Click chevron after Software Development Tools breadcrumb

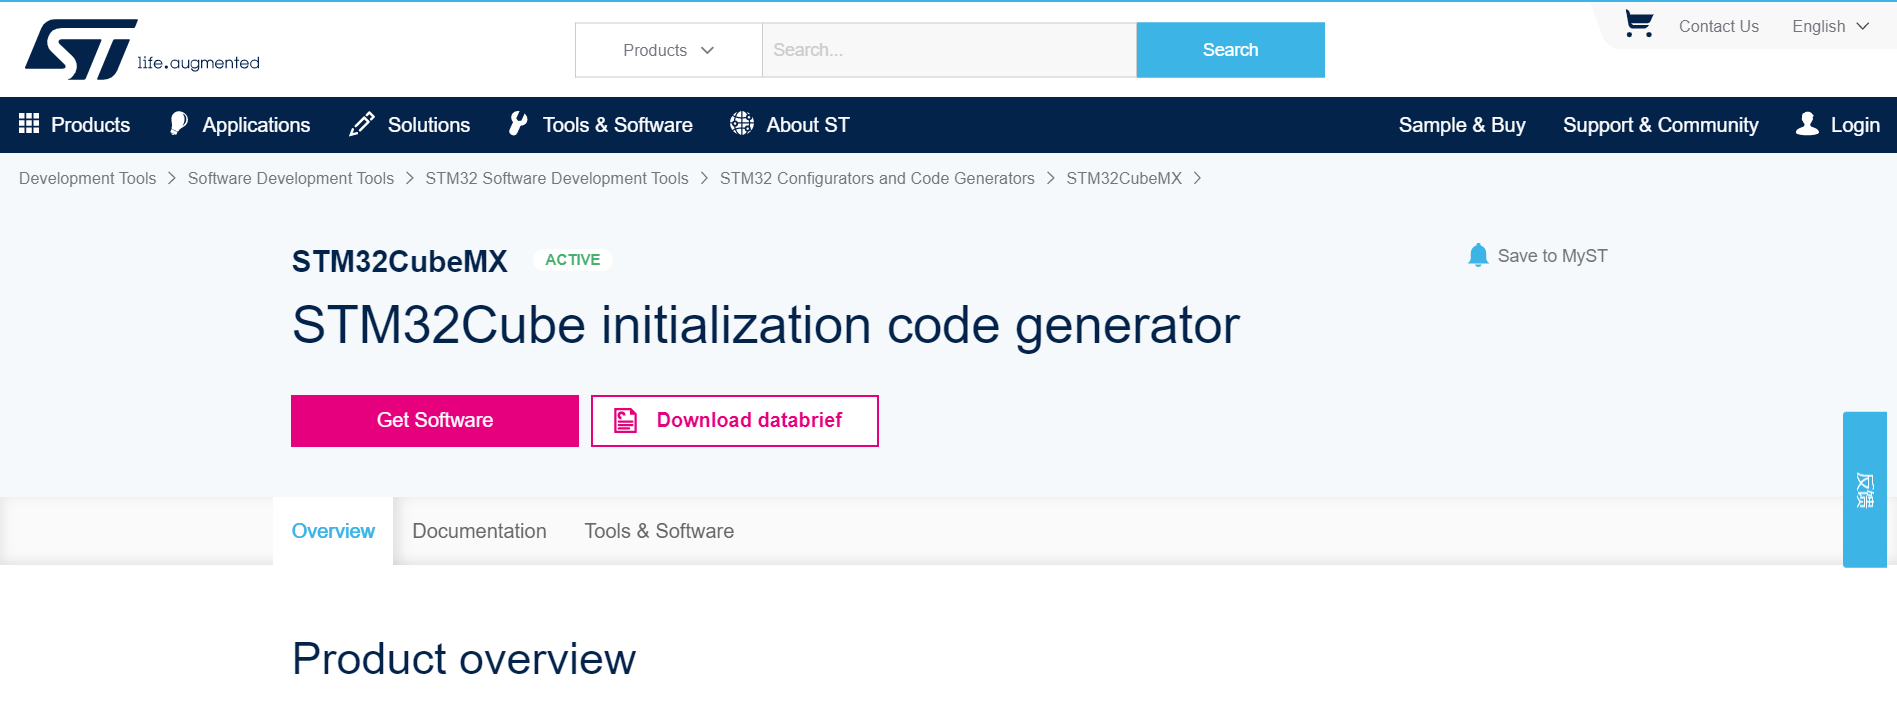point(410,178)
